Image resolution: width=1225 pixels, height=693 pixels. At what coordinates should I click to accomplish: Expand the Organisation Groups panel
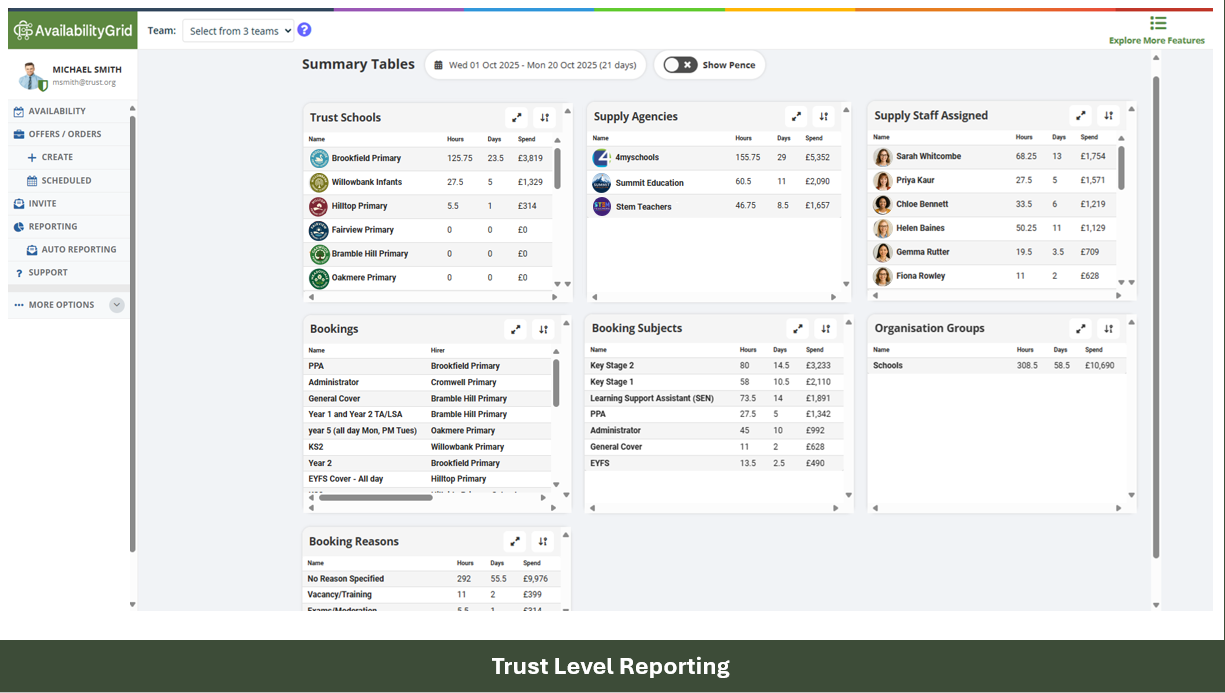[1081, 328]
